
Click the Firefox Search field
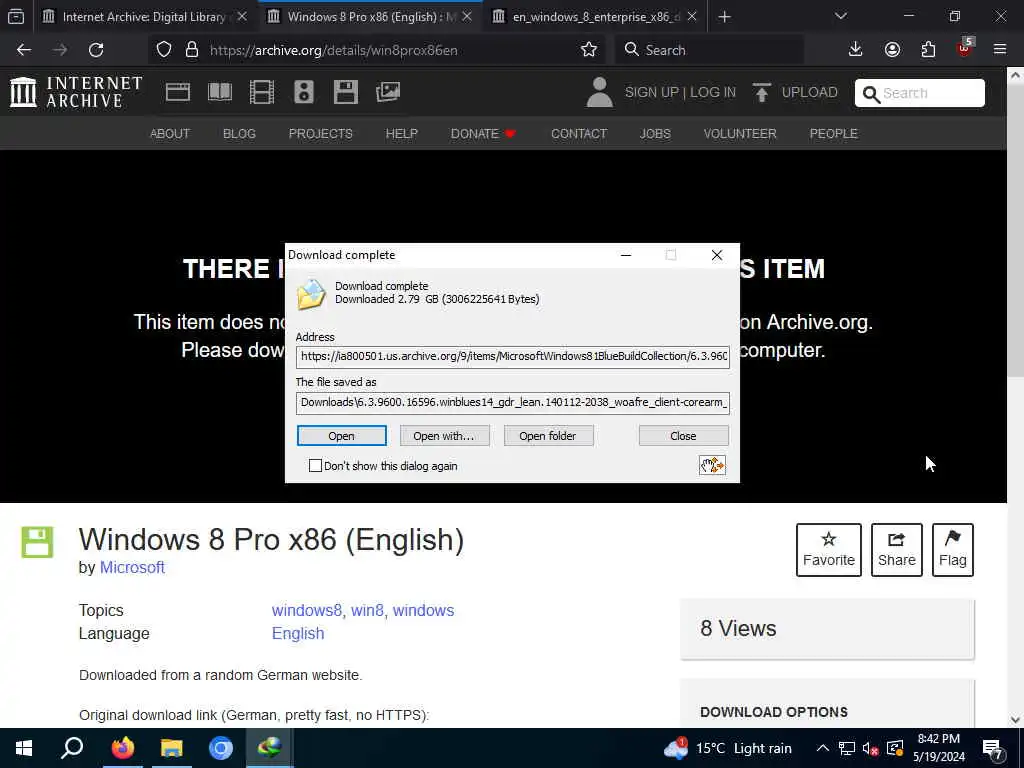point(710,50)
